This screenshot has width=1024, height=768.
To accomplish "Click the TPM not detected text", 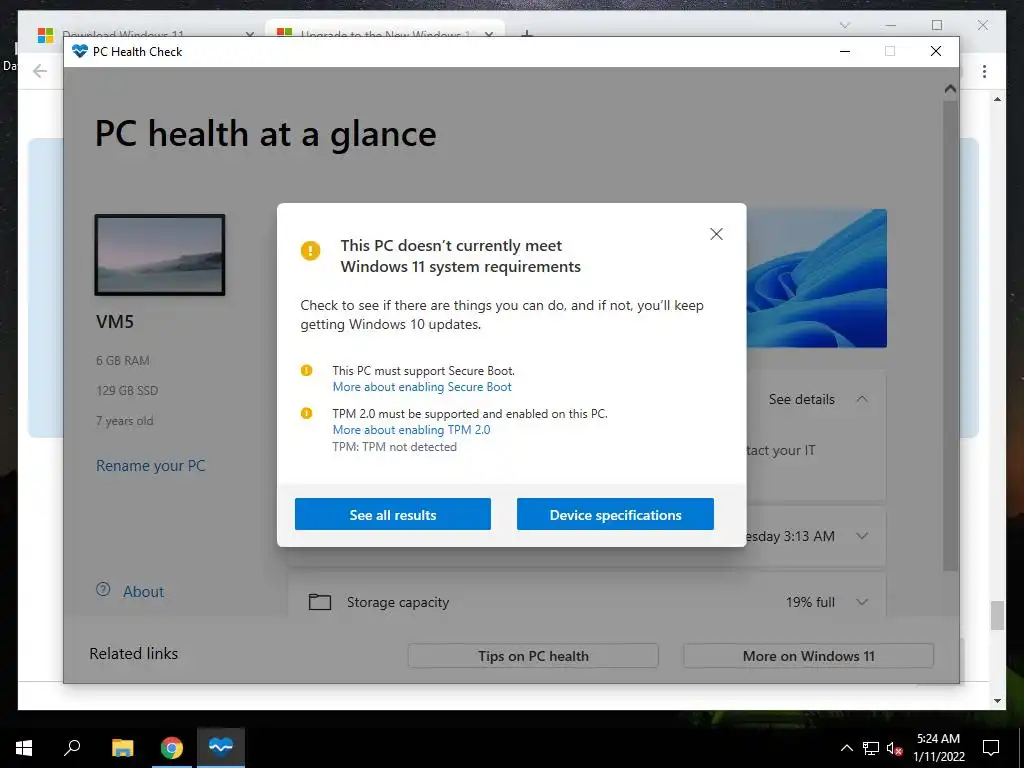I will 394,447.
